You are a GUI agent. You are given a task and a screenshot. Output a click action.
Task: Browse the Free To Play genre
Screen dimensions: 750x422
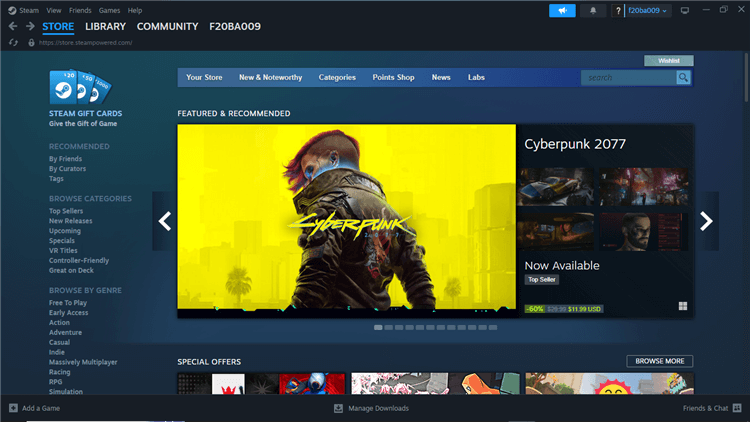click(x=68, y=303)
